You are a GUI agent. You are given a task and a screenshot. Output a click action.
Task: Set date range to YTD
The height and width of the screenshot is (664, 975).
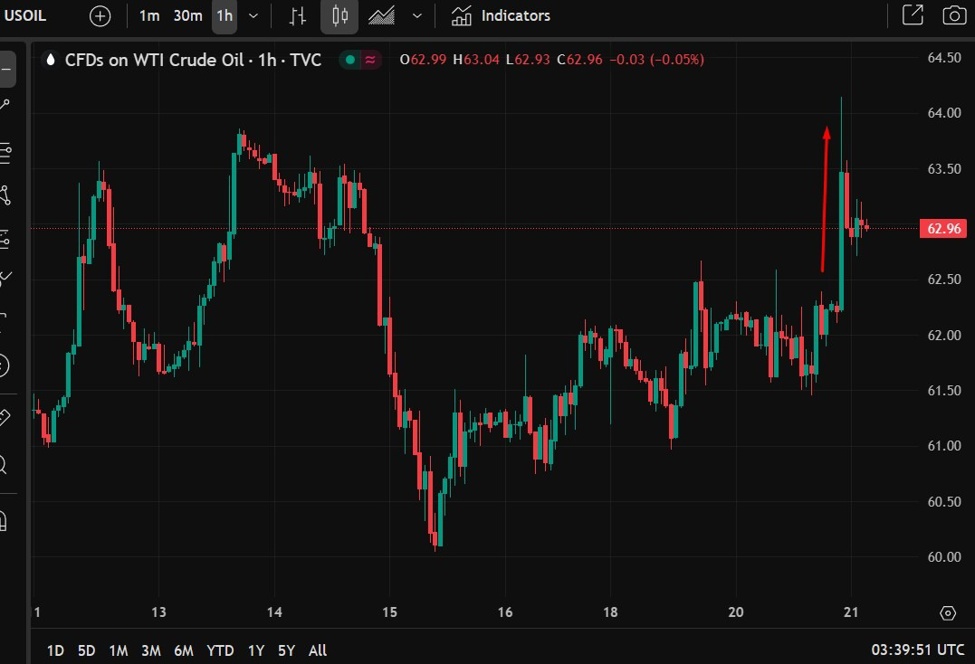click(220, 650)
